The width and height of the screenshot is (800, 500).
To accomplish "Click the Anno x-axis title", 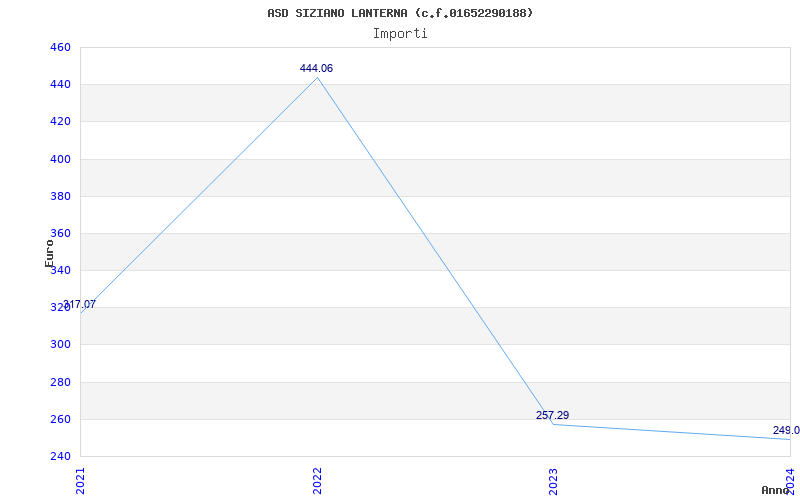I will [x=775, y=490].
